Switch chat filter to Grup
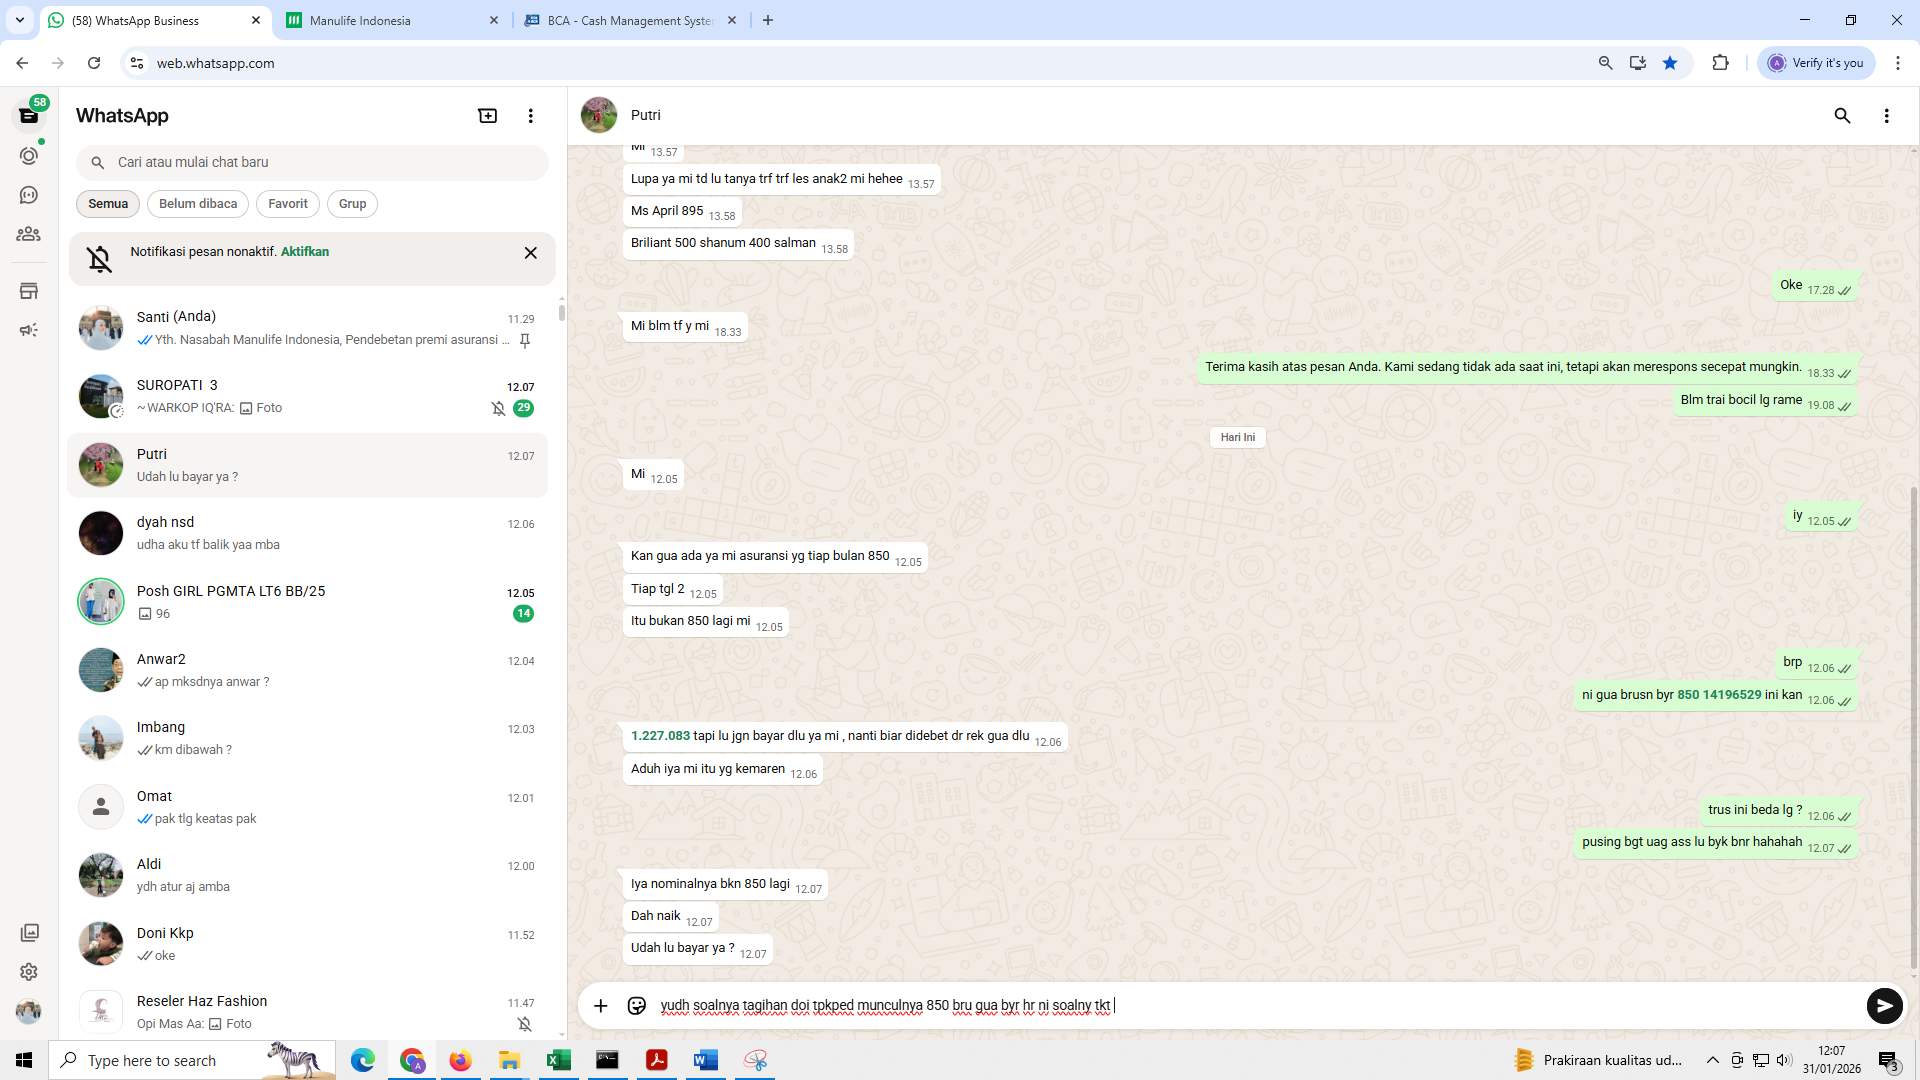The width and height of the screenshot is (1920, 1080). coord(352,203)
